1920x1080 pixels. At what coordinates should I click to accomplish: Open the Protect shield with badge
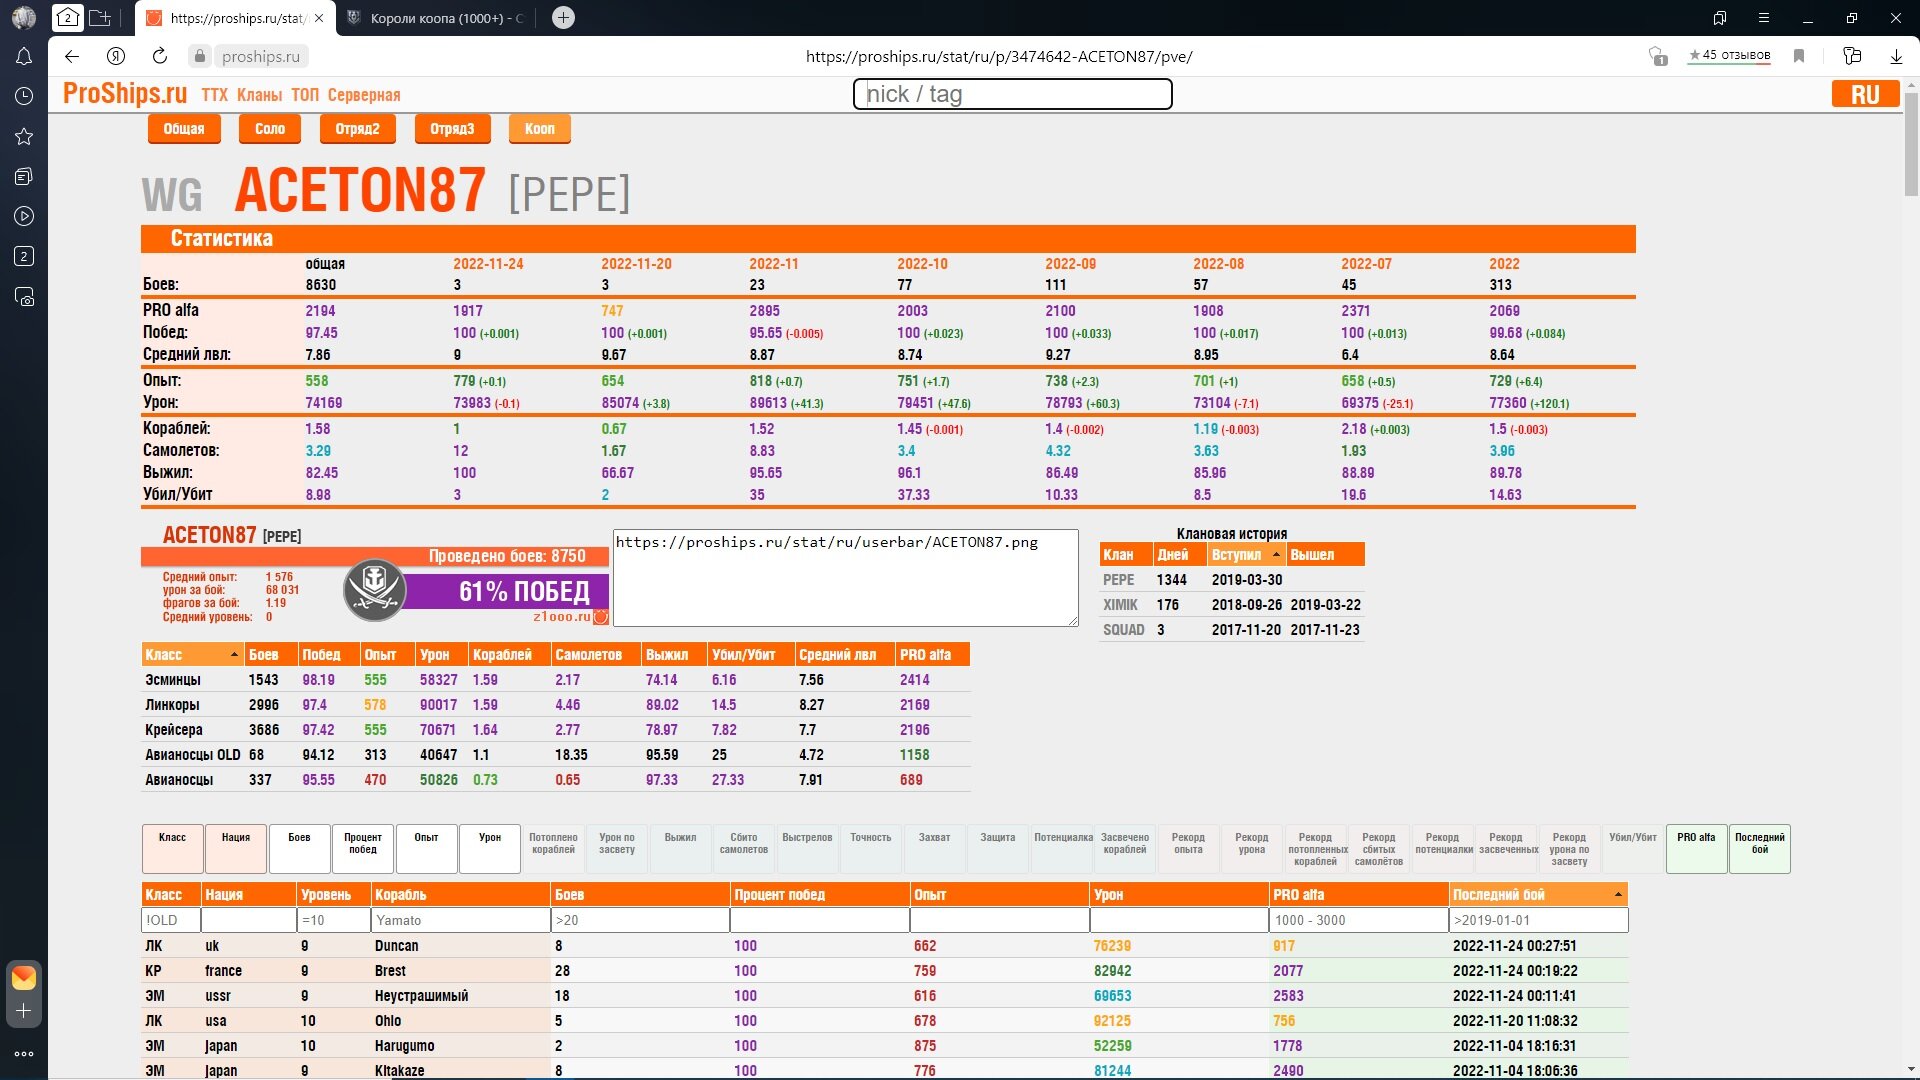pyautogui.click(x=1657, y=56)
